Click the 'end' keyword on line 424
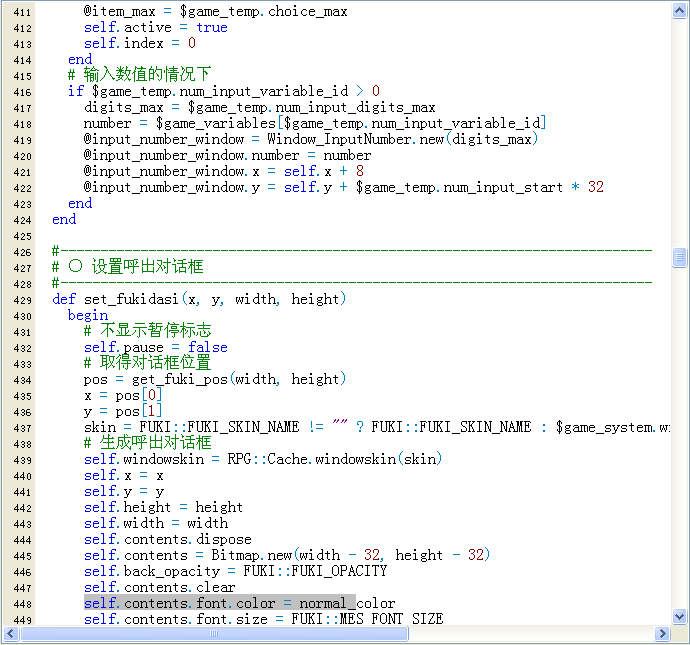Viewport: 690px width, 645px height. point(64,219)
